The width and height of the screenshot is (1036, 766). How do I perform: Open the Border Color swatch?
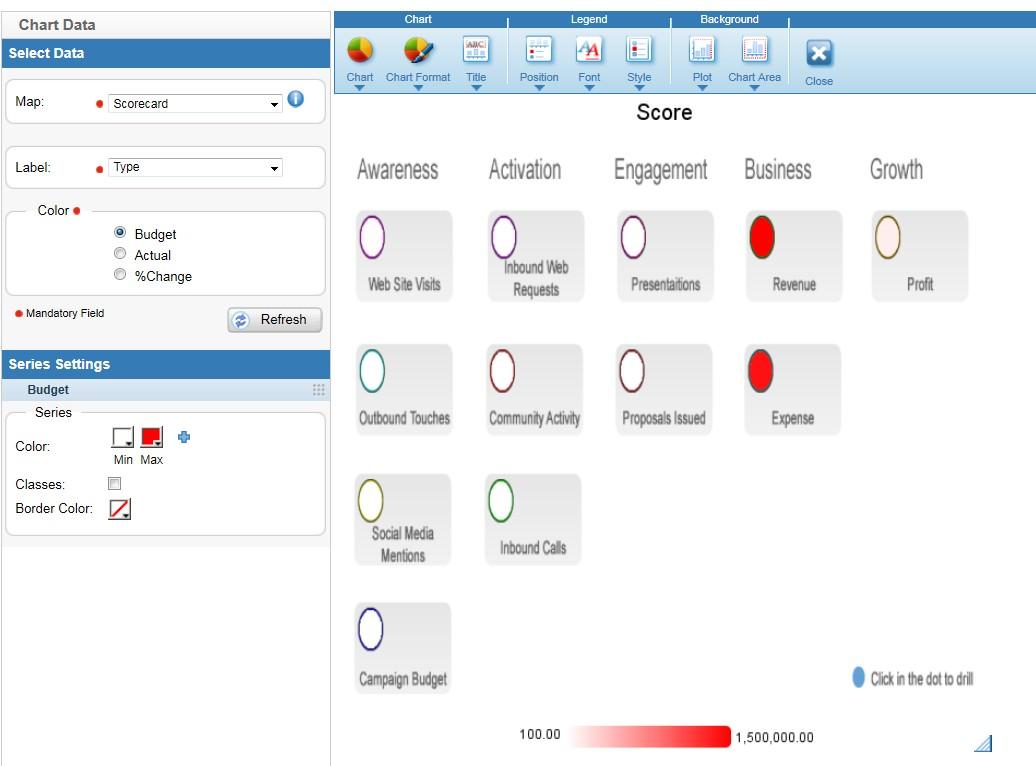point(120,509)
